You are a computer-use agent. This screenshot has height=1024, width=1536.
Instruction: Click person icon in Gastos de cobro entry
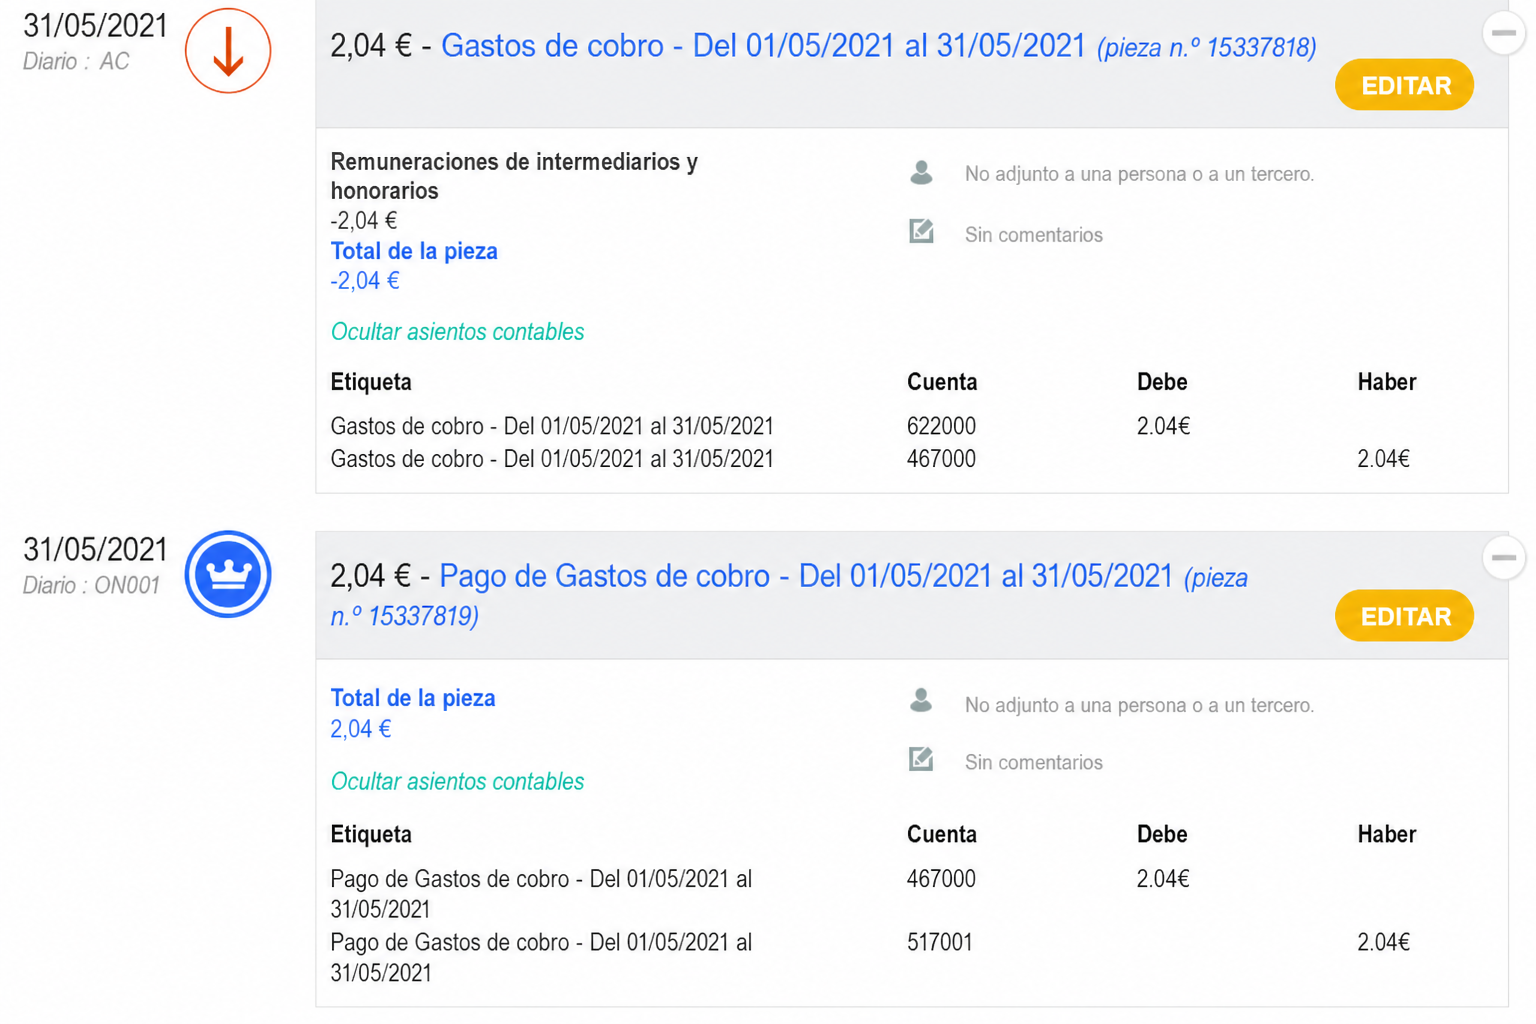[x=921, y=173]
